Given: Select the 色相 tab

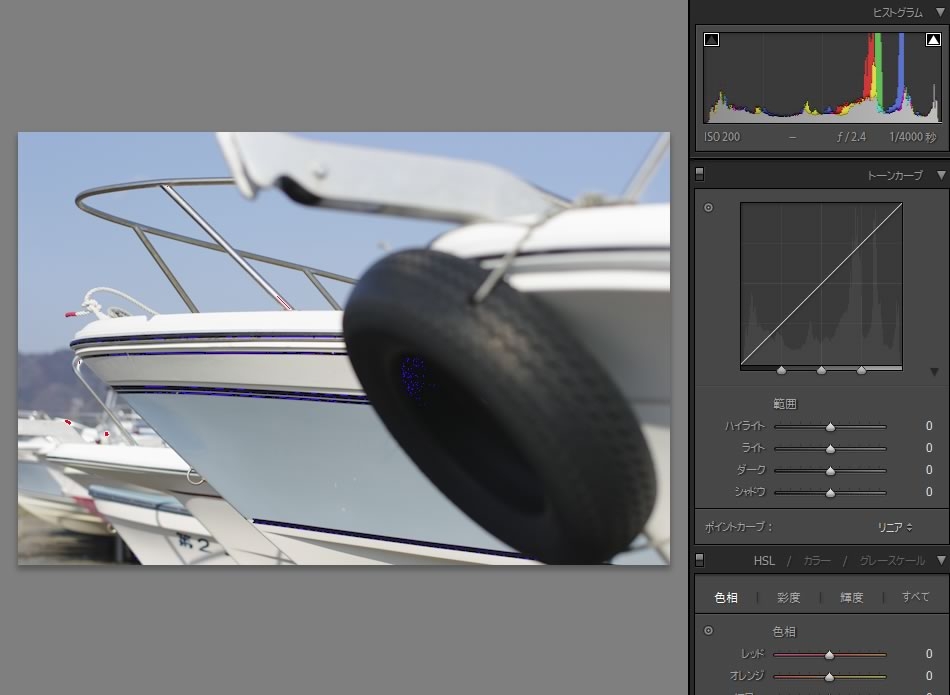Looking at the screenshot, I should pos(726,597).
